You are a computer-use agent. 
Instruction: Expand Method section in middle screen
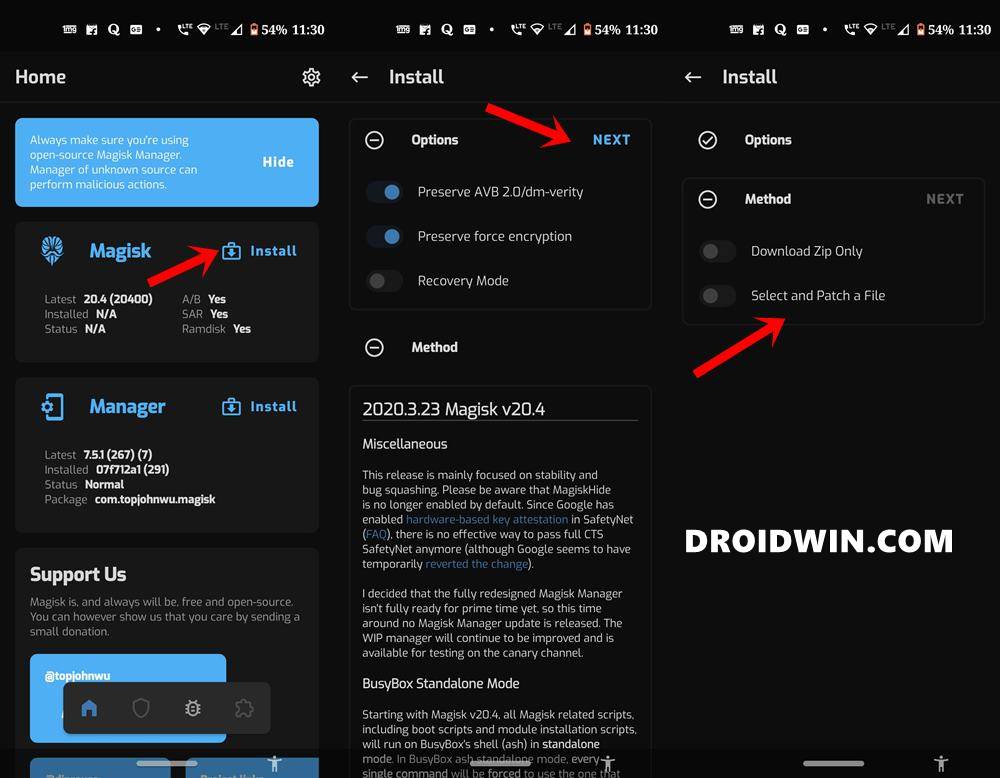(374, 348)
